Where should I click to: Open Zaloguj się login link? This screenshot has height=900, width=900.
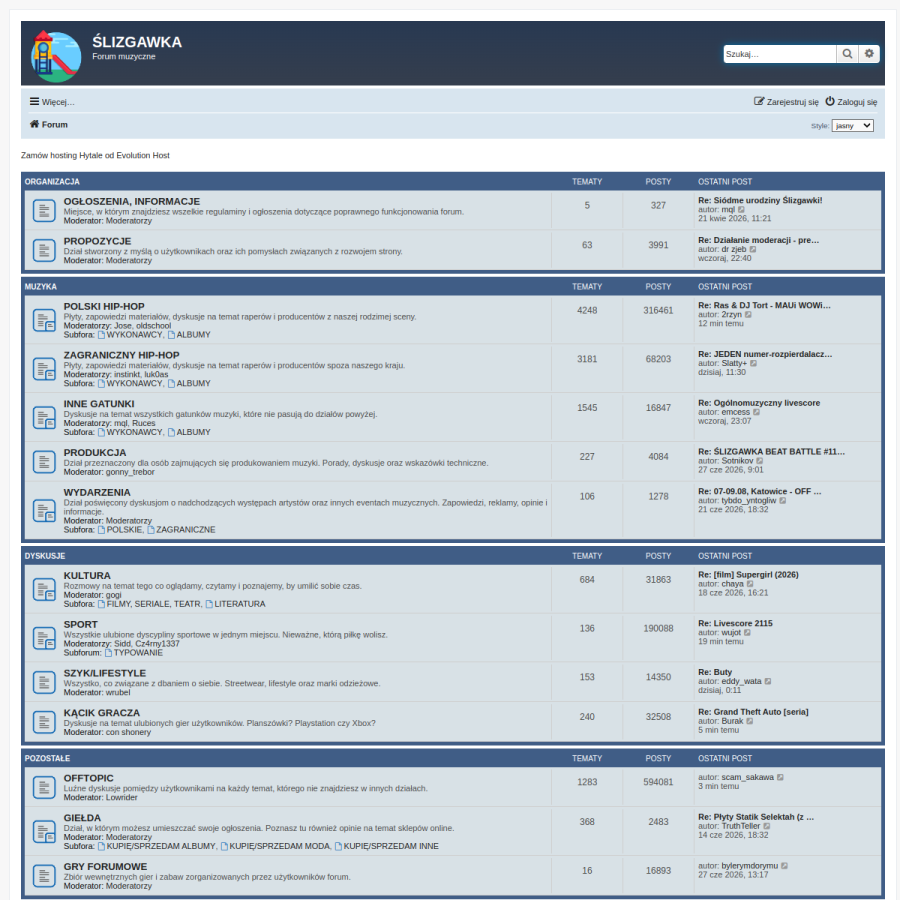tap(851, 102)
